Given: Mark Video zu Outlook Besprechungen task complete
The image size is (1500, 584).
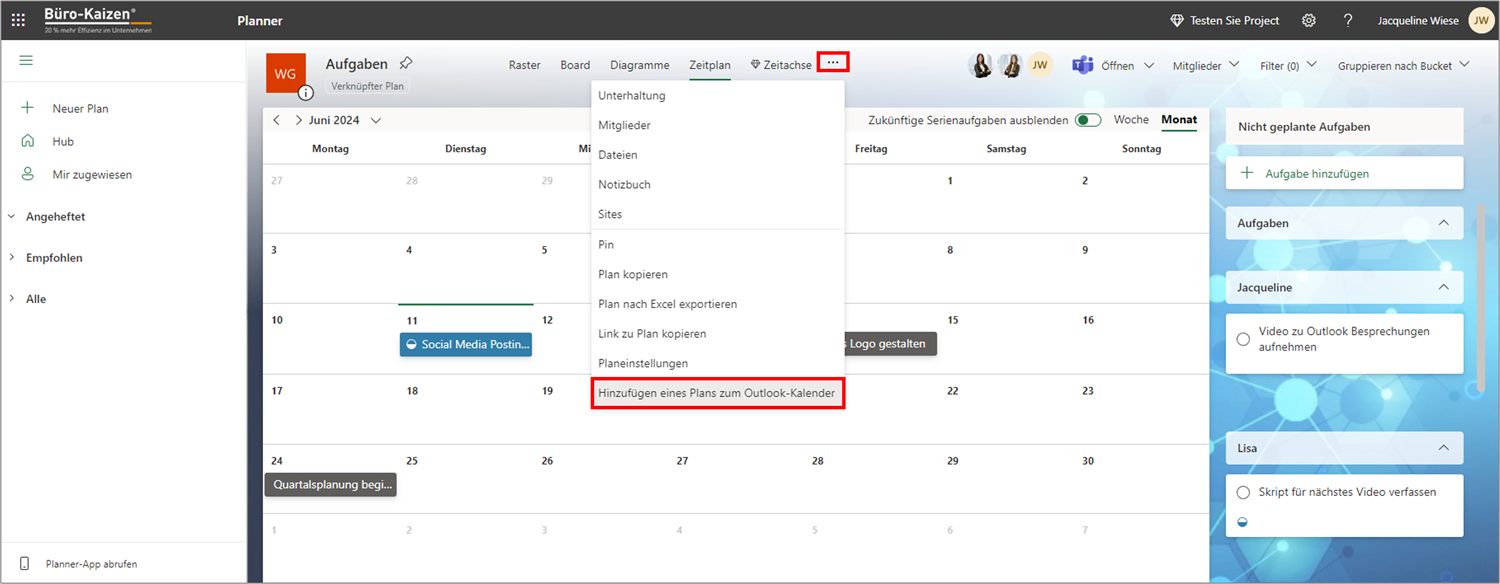Looking at the screenshot, I should click(x=1243, y=339).
